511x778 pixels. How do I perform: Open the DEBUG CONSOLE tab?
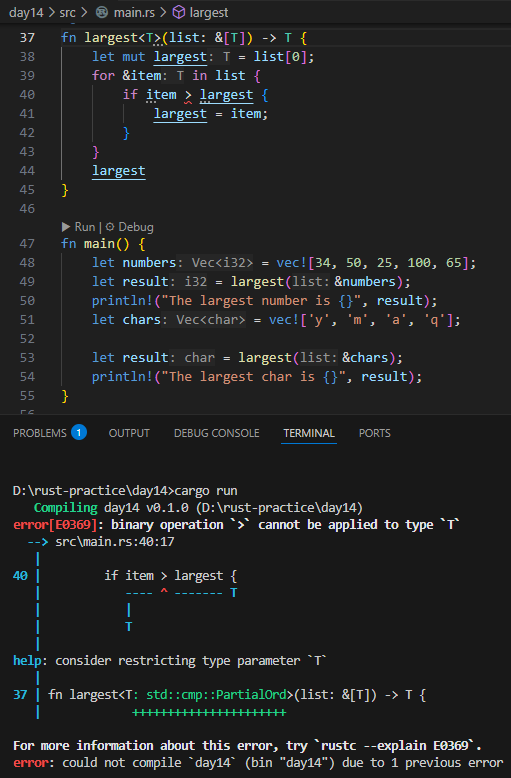[x=216, y=433]
